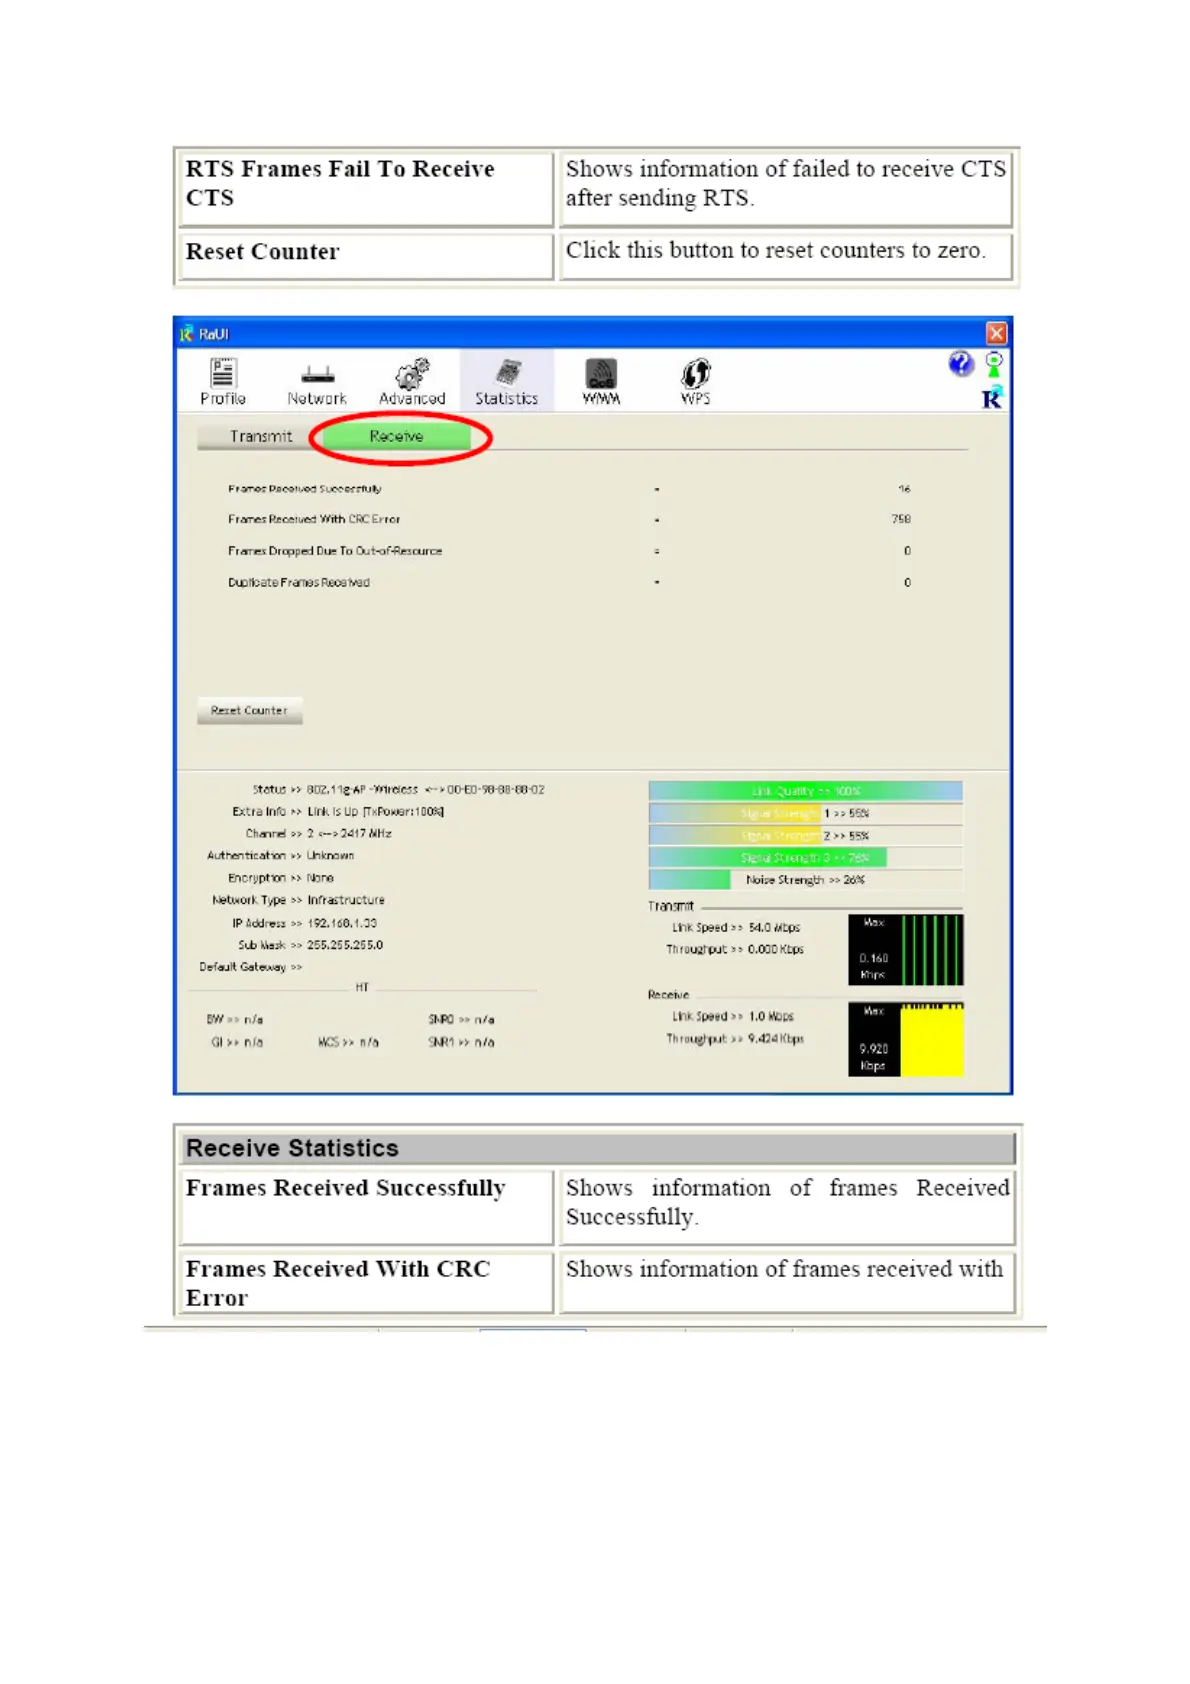This screenshot has height=1684, width=1190.
Task: Click the Signal Strength 3 bar
Action: [x=805, y=858]
